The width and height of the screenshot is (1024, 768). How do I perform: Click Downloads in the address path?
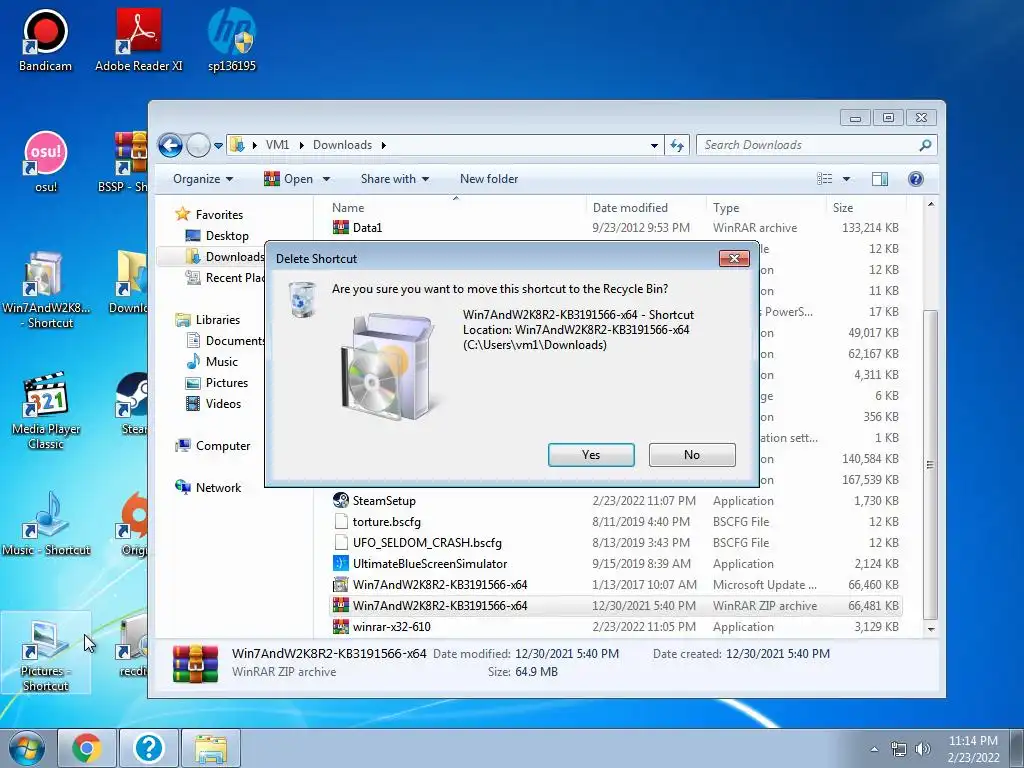coord(342,145)
